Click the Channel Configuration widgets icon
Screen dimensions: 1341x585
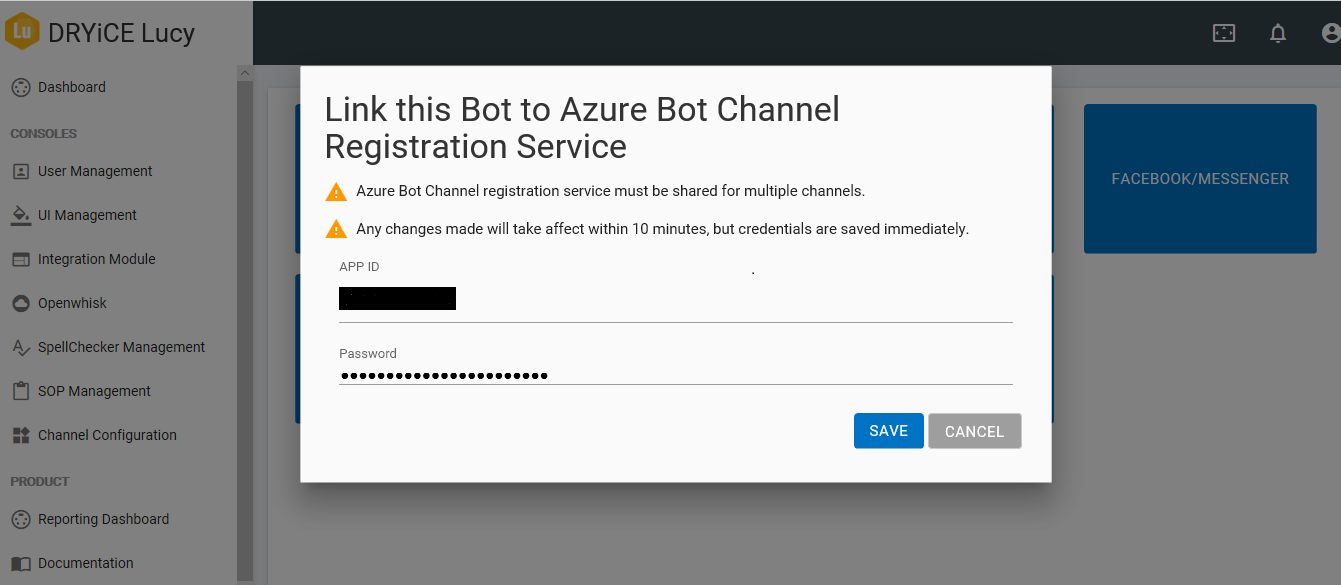pos(21,435)
